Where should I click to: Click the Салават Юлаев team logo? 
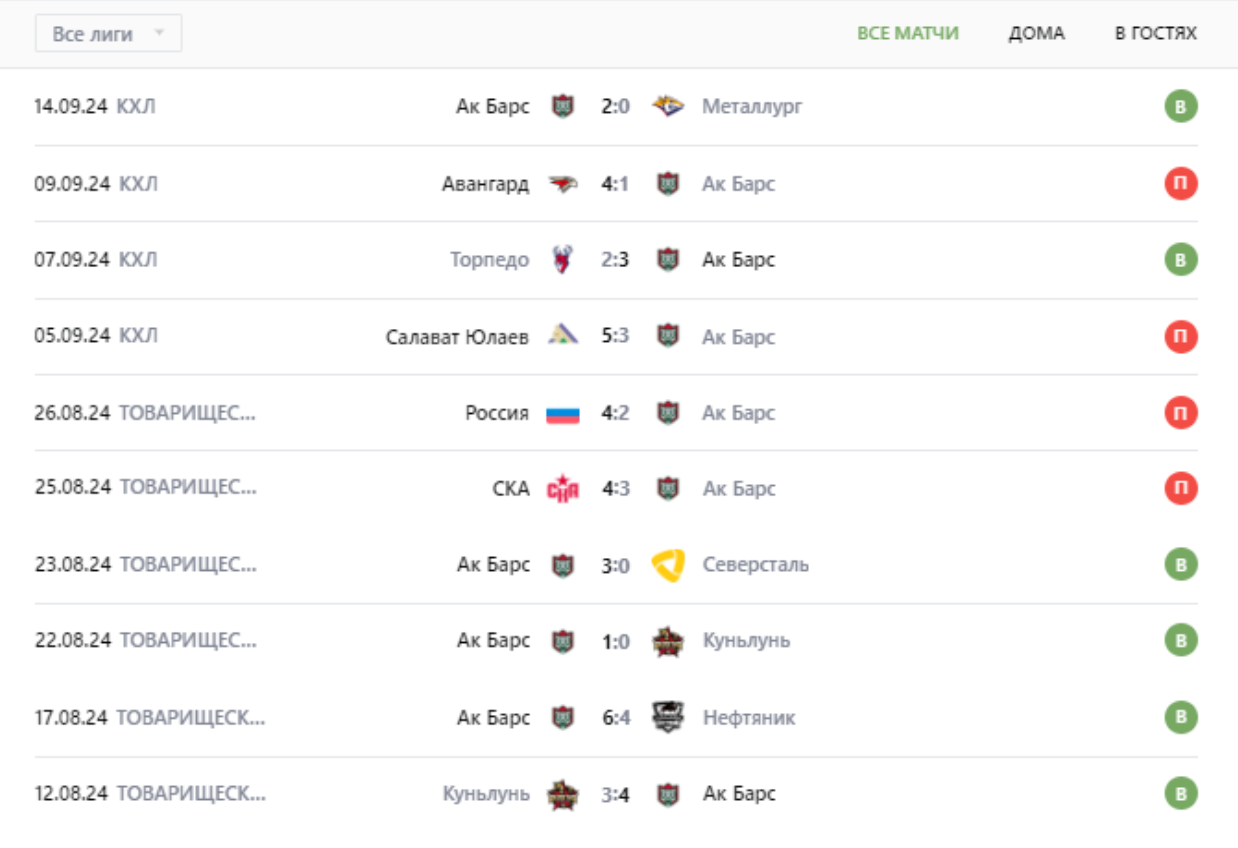coord(563,337)
